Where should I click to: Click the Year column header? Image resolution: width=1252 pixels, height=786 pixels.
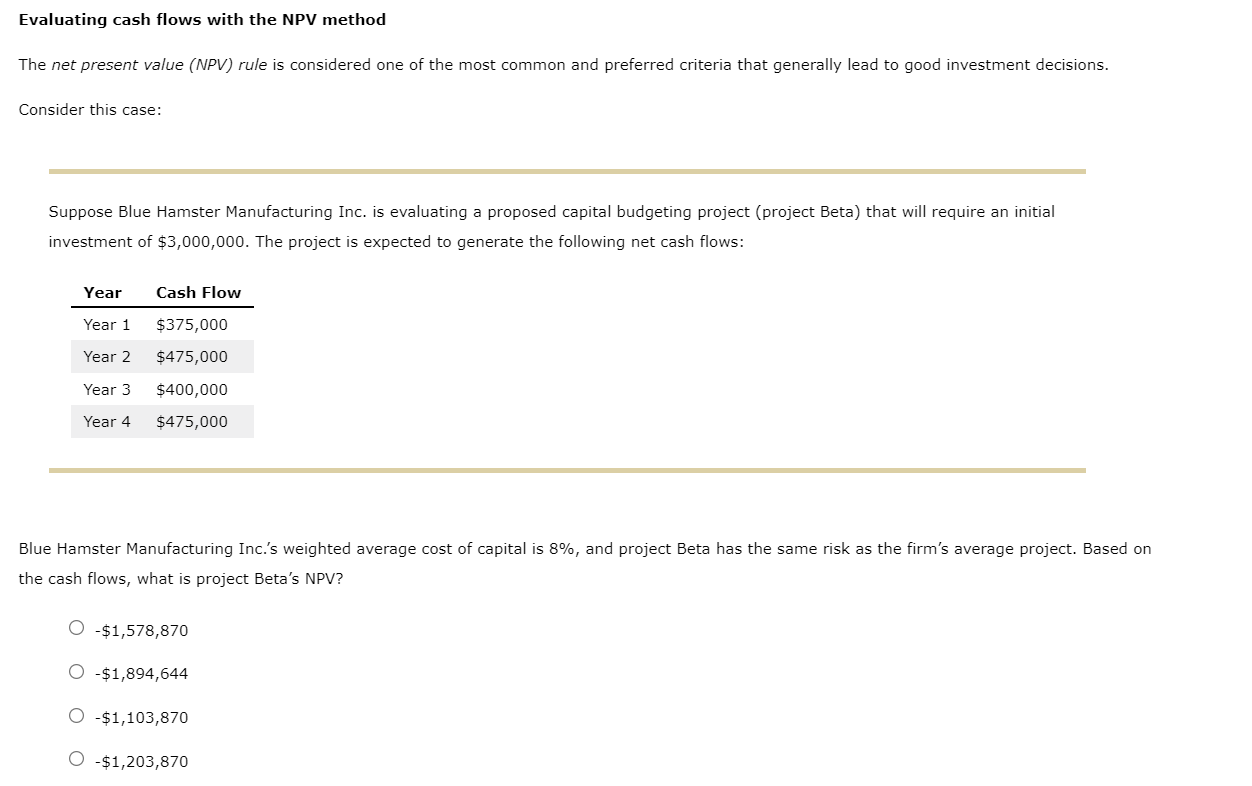coord(102,292)
